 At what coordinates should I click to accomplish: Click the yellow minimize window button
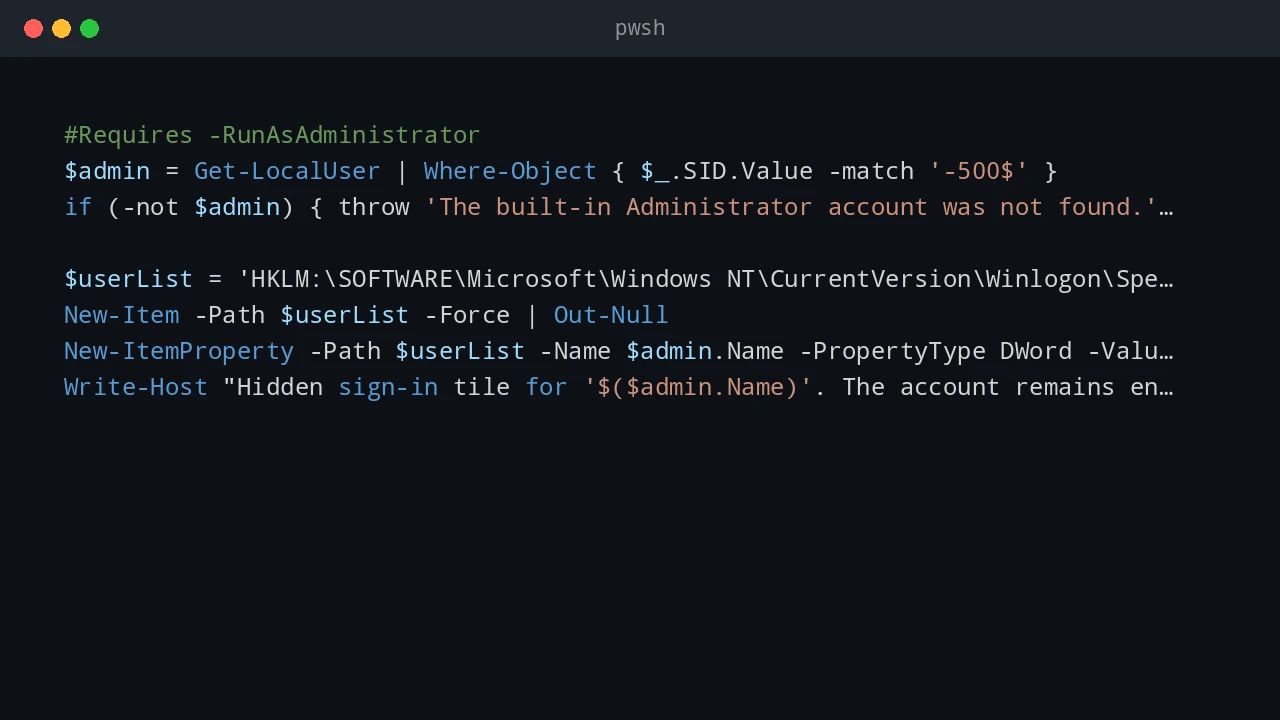(61, 28)
